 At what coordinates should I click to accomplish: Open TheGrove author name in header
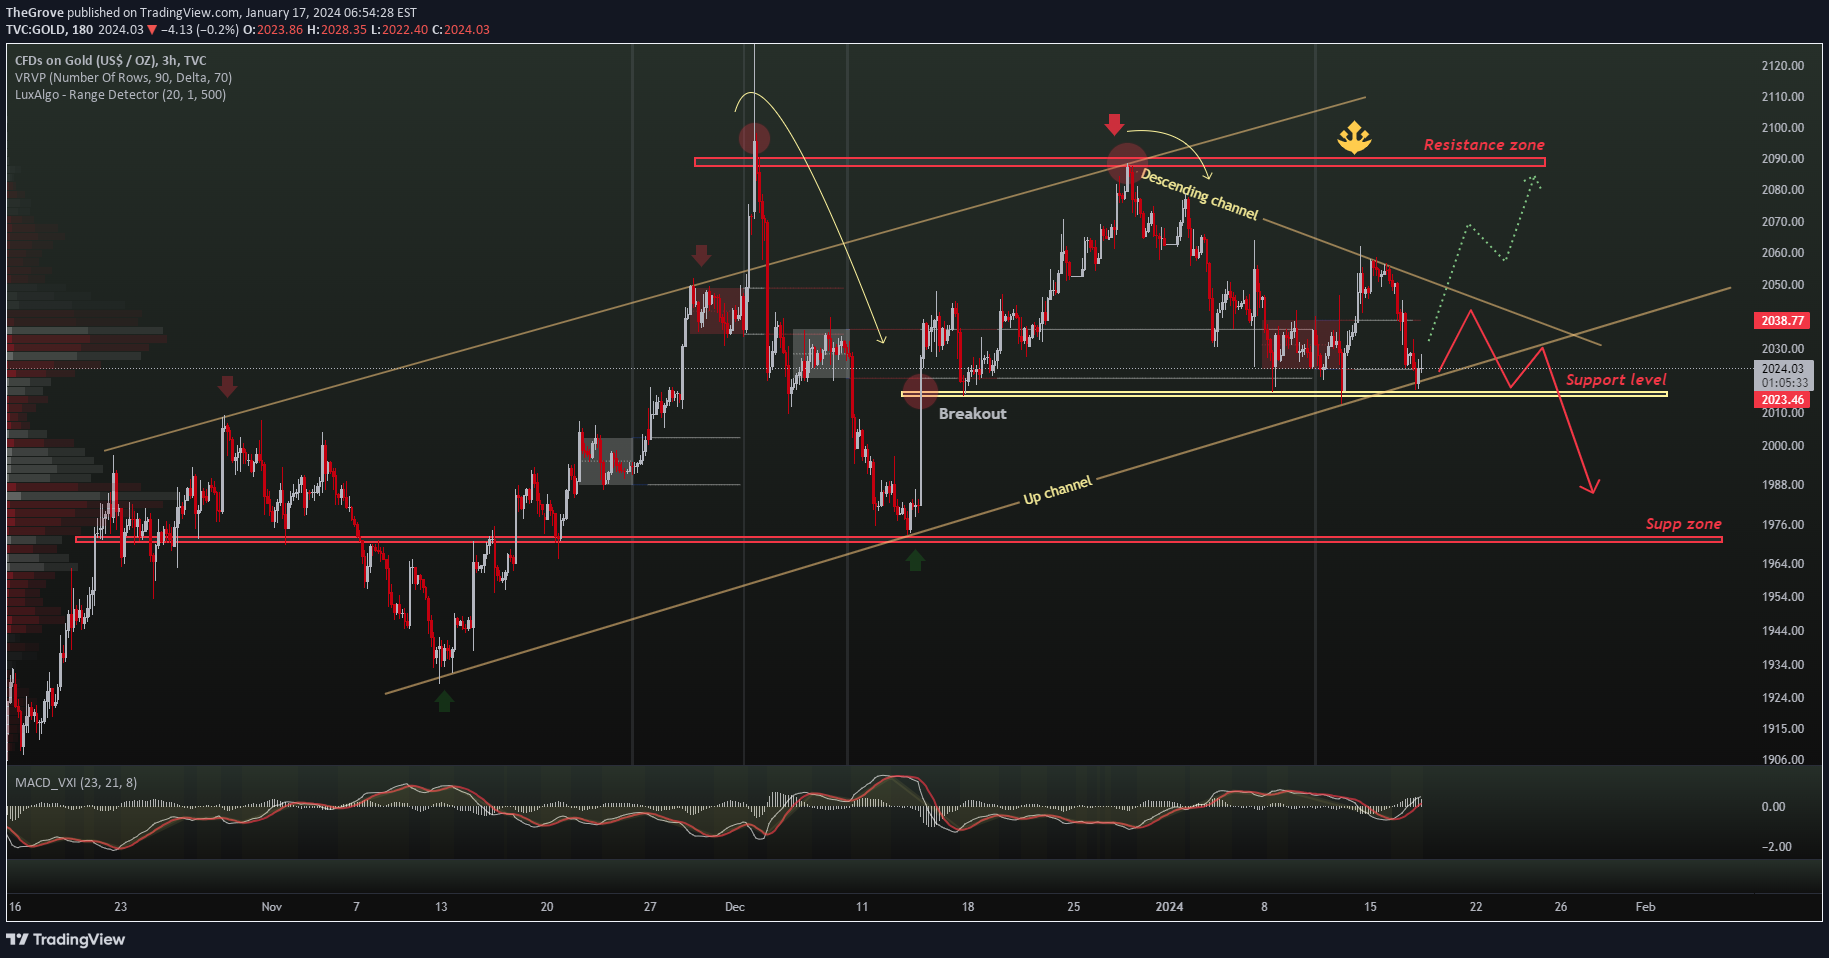coord(35,13)
